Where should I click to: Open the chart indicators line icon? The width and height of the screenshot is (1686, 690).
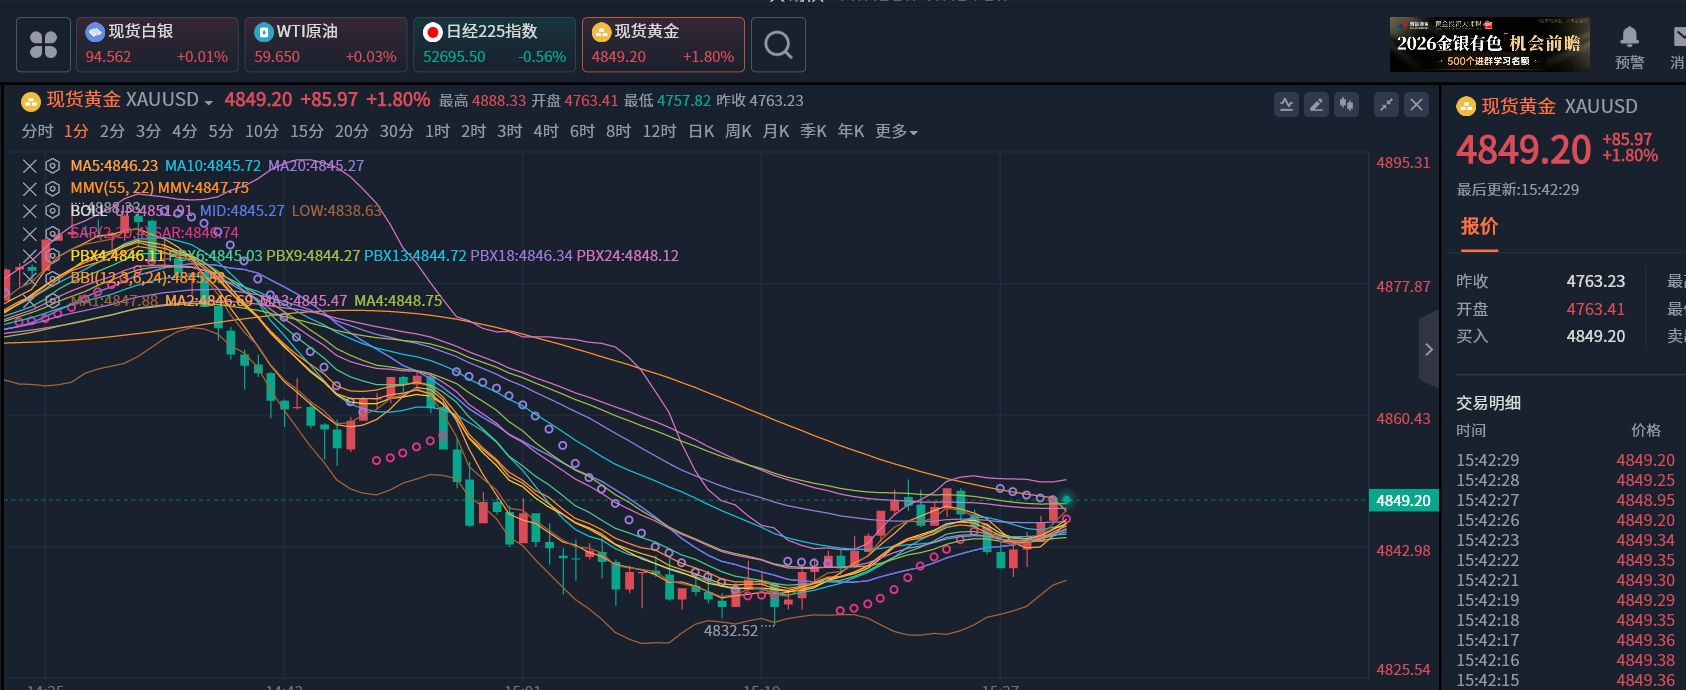(1287, 104)
